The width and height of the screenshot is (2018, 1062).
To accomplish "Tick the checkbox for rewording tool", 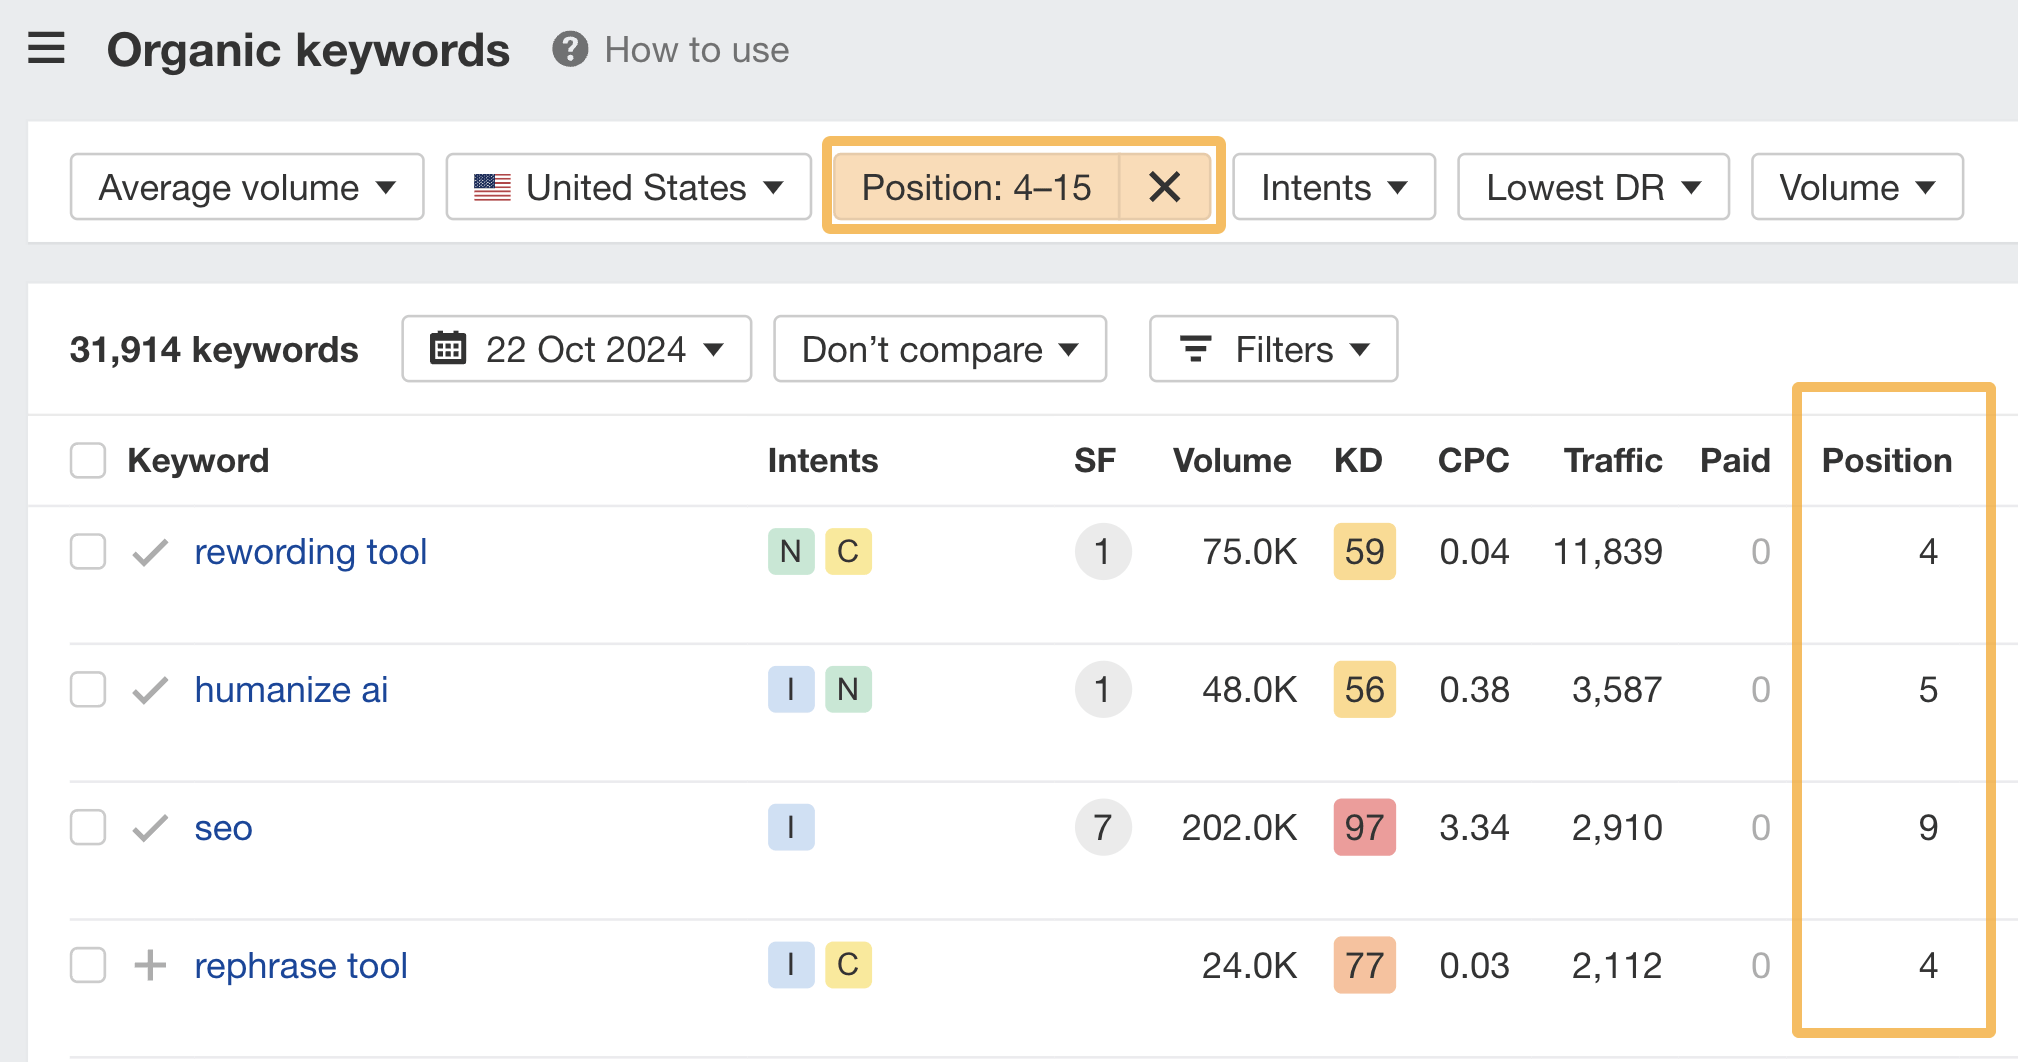I will (88, 552).
